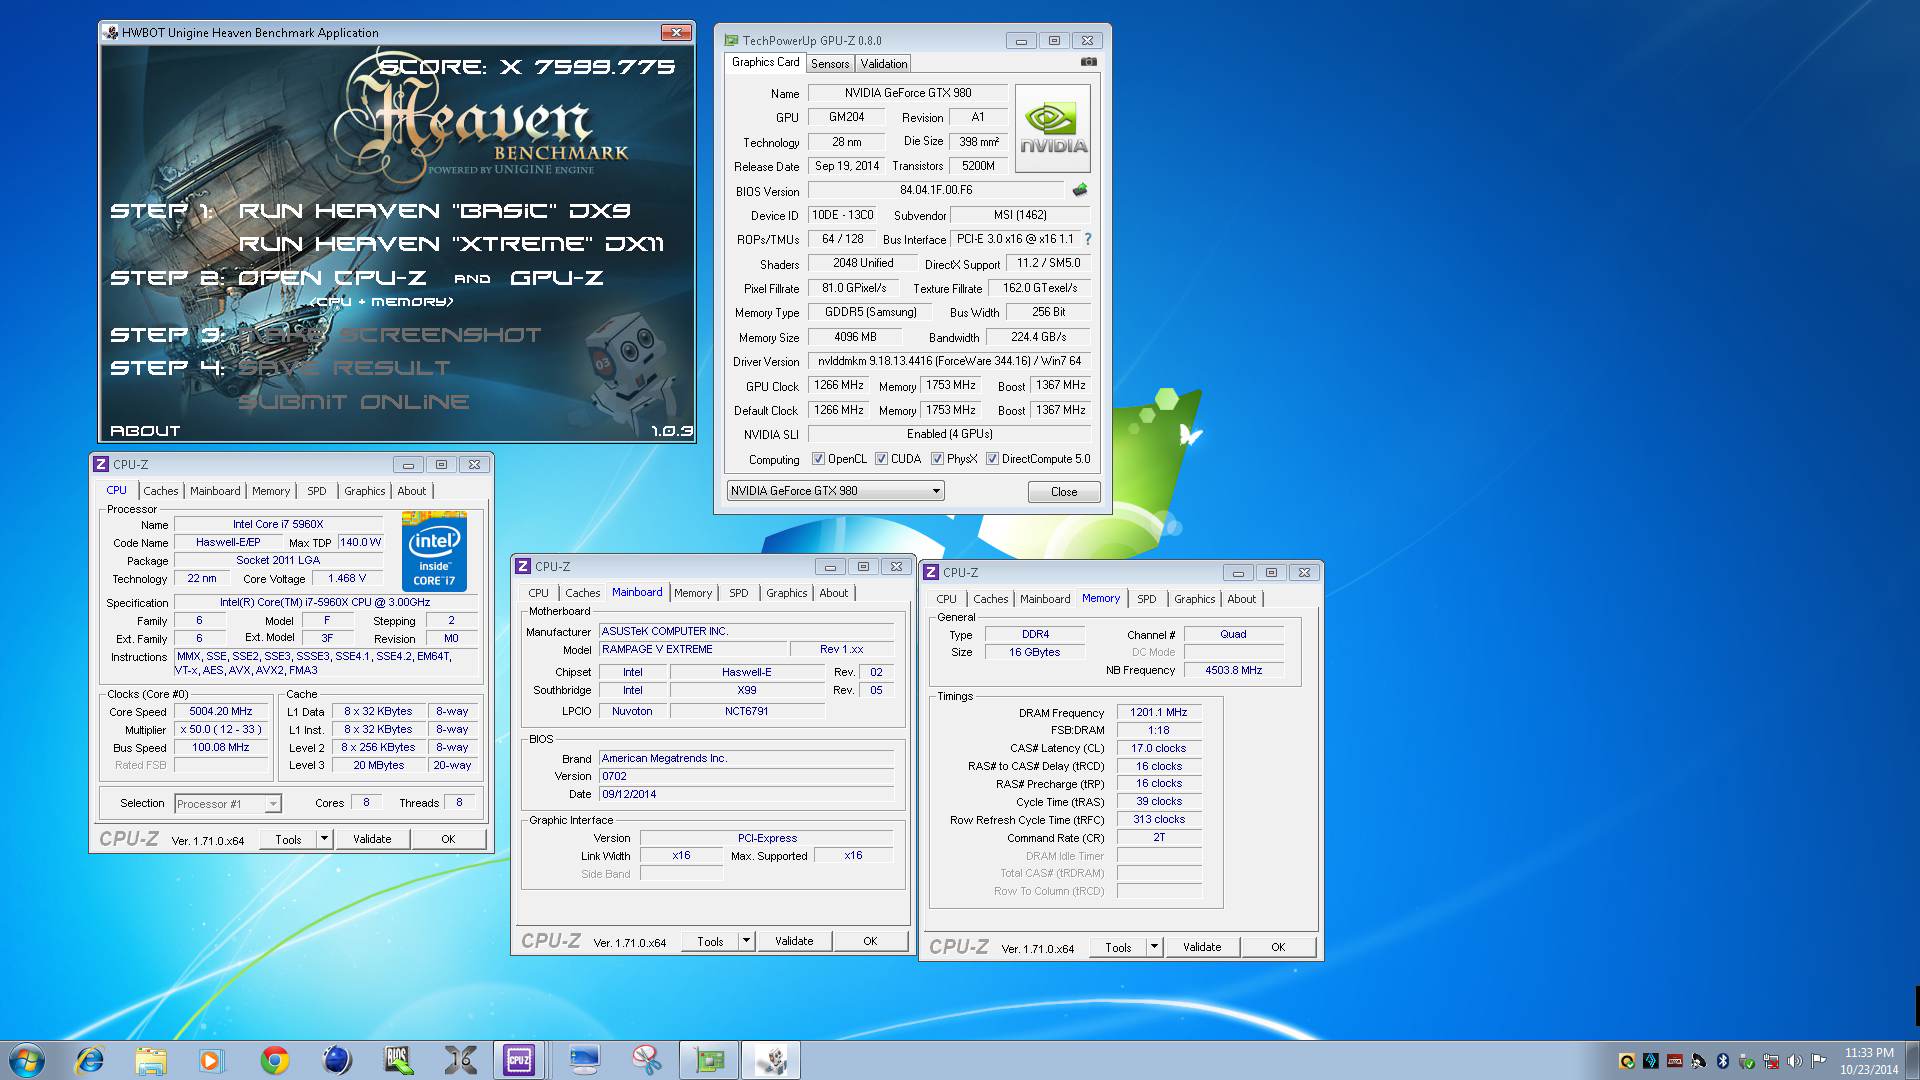Click Tools button in the Memory CPU-Z window
Image resolution: width=1920 pixels, height=1080 pixels.
click(1118, 947)
